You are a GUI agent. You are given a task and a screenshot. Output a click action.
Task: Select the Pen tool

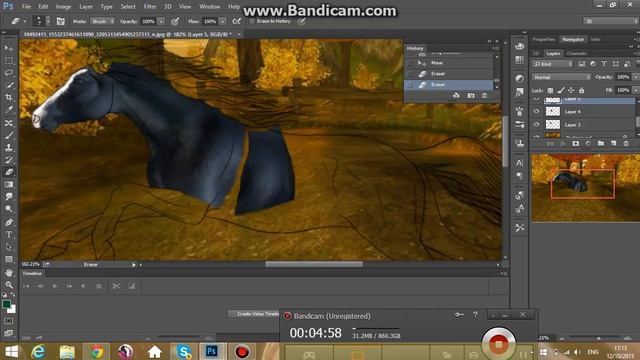point(9,222)
